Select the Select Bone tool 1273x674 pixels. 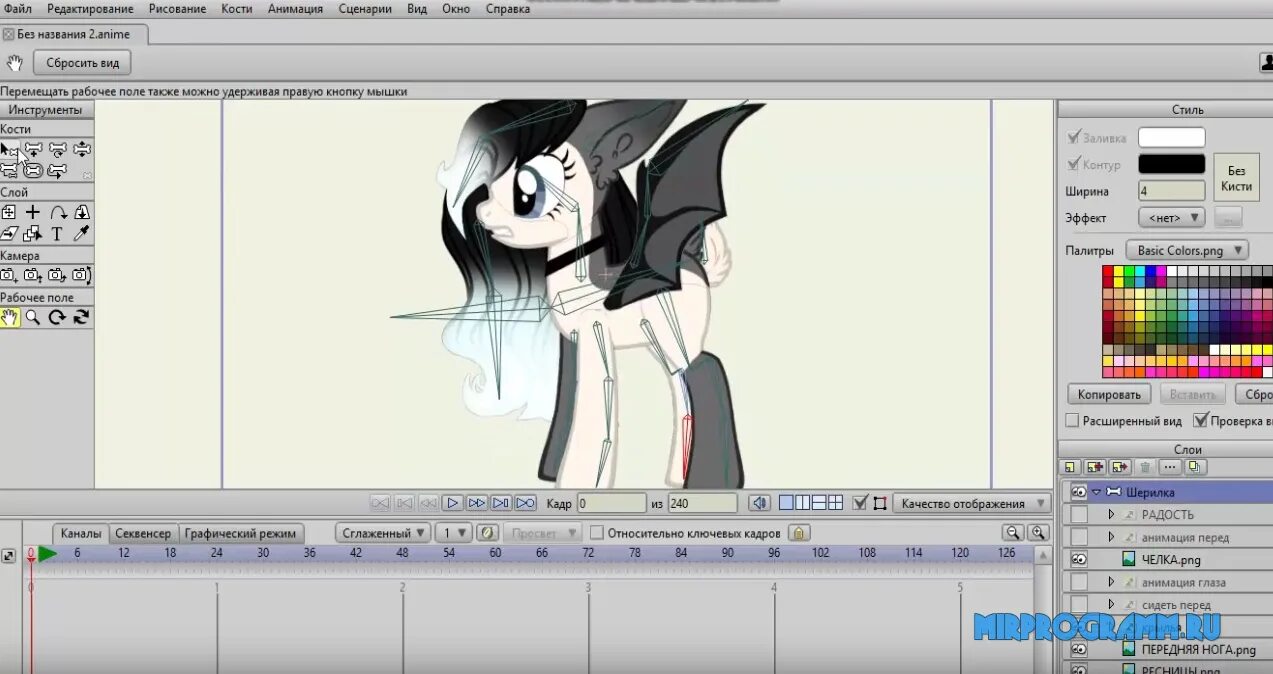[x=9, y=149]
